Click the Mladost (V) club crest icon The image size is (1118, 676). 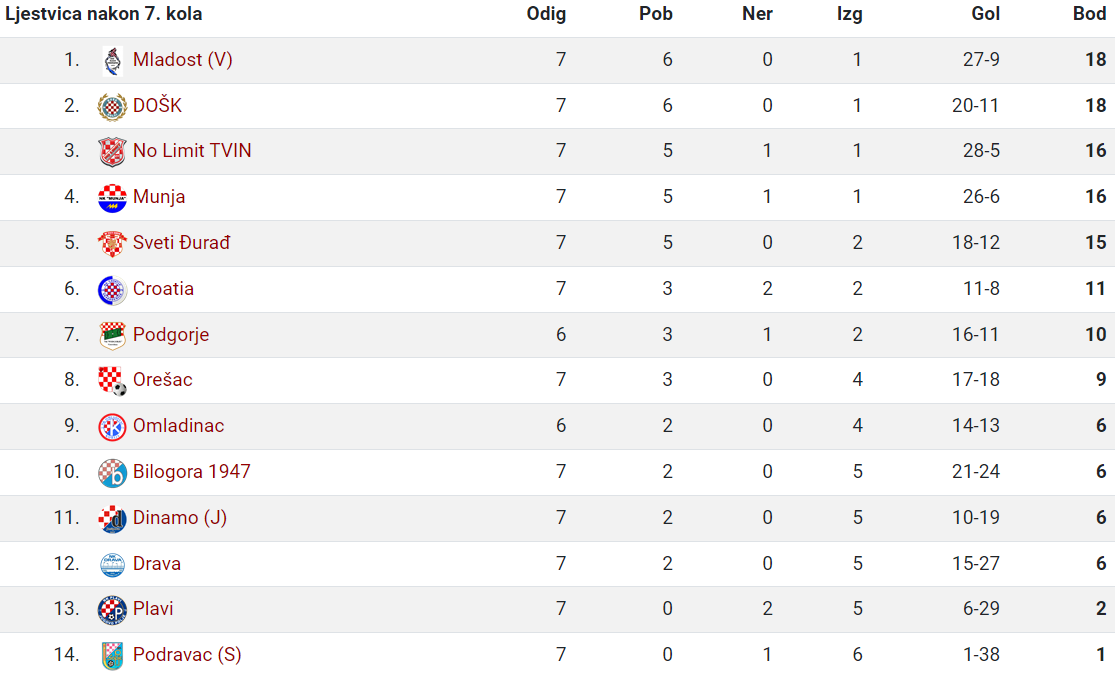(112, 61)
